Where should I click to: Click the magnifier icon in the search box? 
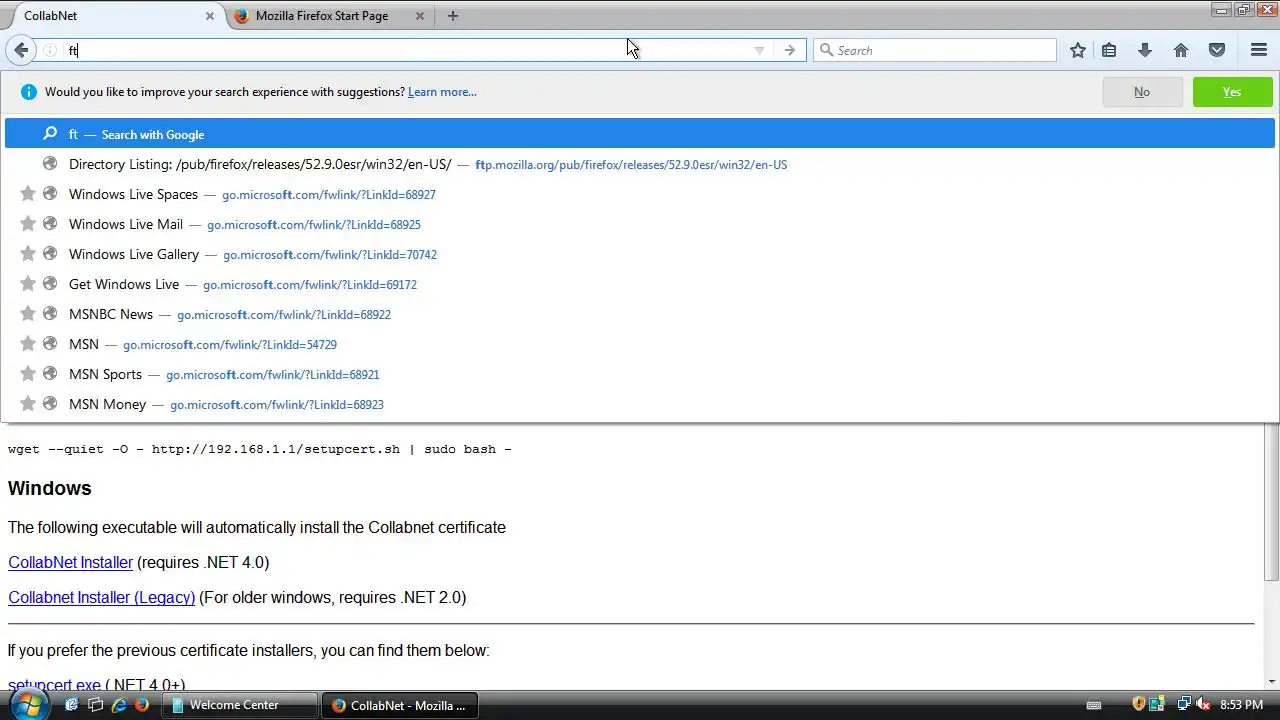pos(827,50)
